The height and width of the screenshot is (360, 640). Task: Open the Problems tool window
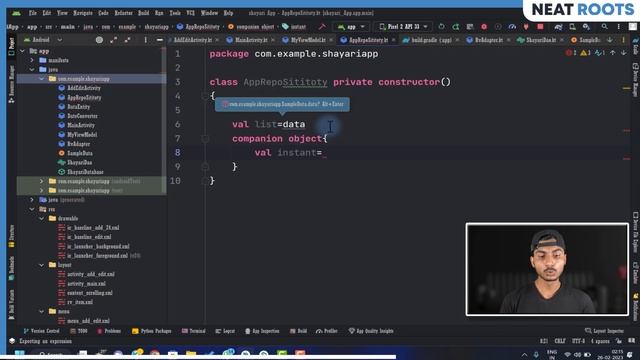(109, 331)
